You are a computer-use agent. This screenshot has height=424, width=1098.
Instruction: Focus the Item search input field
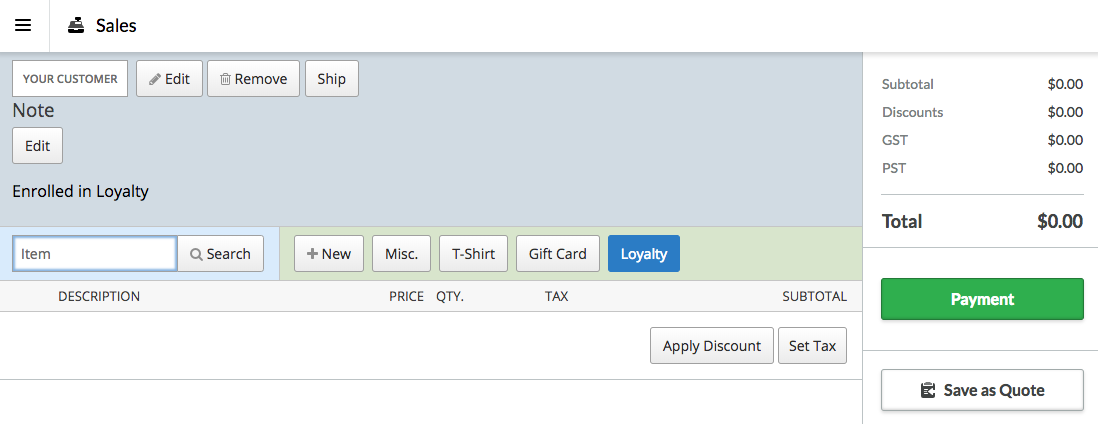click(x=95, y=254)
